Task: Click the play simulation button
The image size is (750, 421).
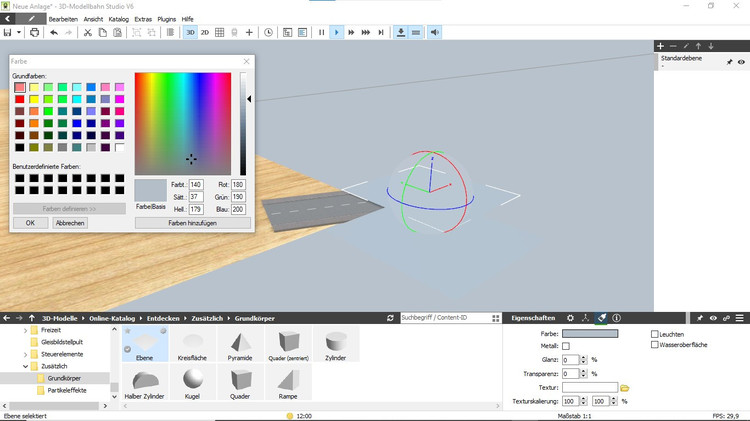Action: [x=336, y=32]
